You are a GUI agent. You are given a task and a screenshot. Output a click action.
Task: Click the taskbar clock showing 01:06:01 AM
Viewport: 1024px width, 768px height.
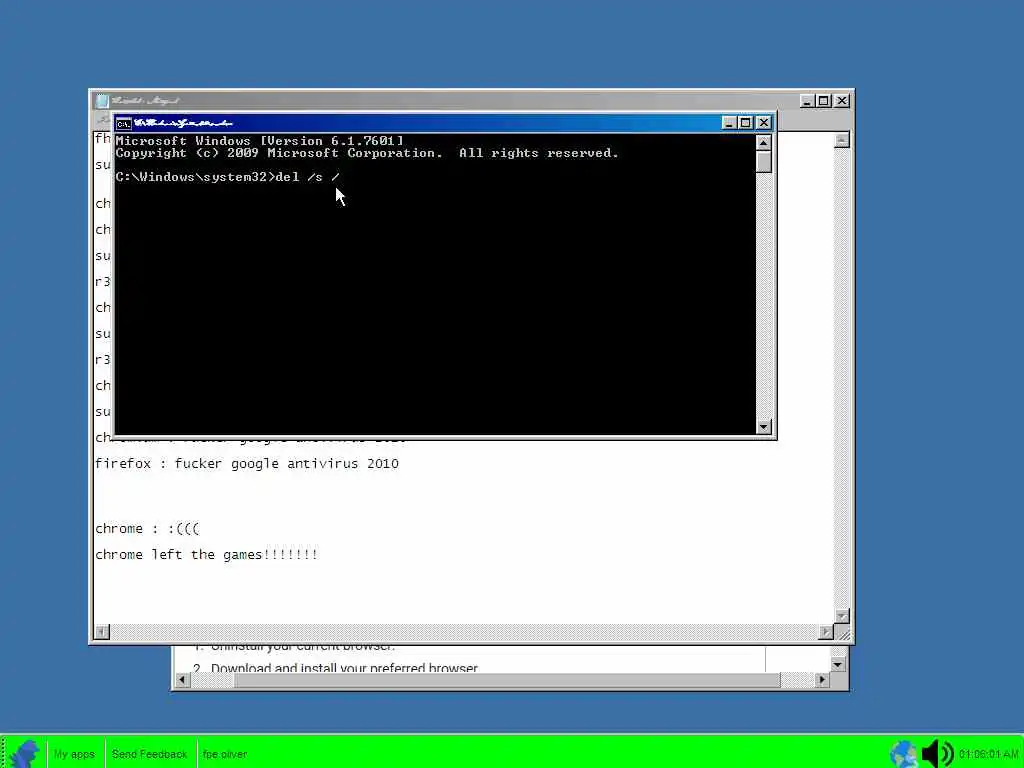tap(988, 754)
